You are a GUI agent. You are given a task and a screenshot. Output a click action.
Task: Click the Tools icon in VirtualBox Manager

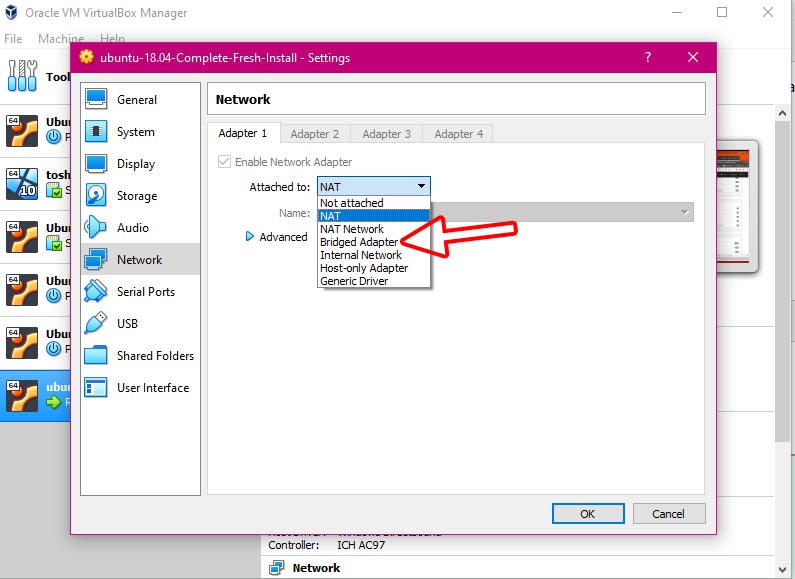[x=22, y=76]
